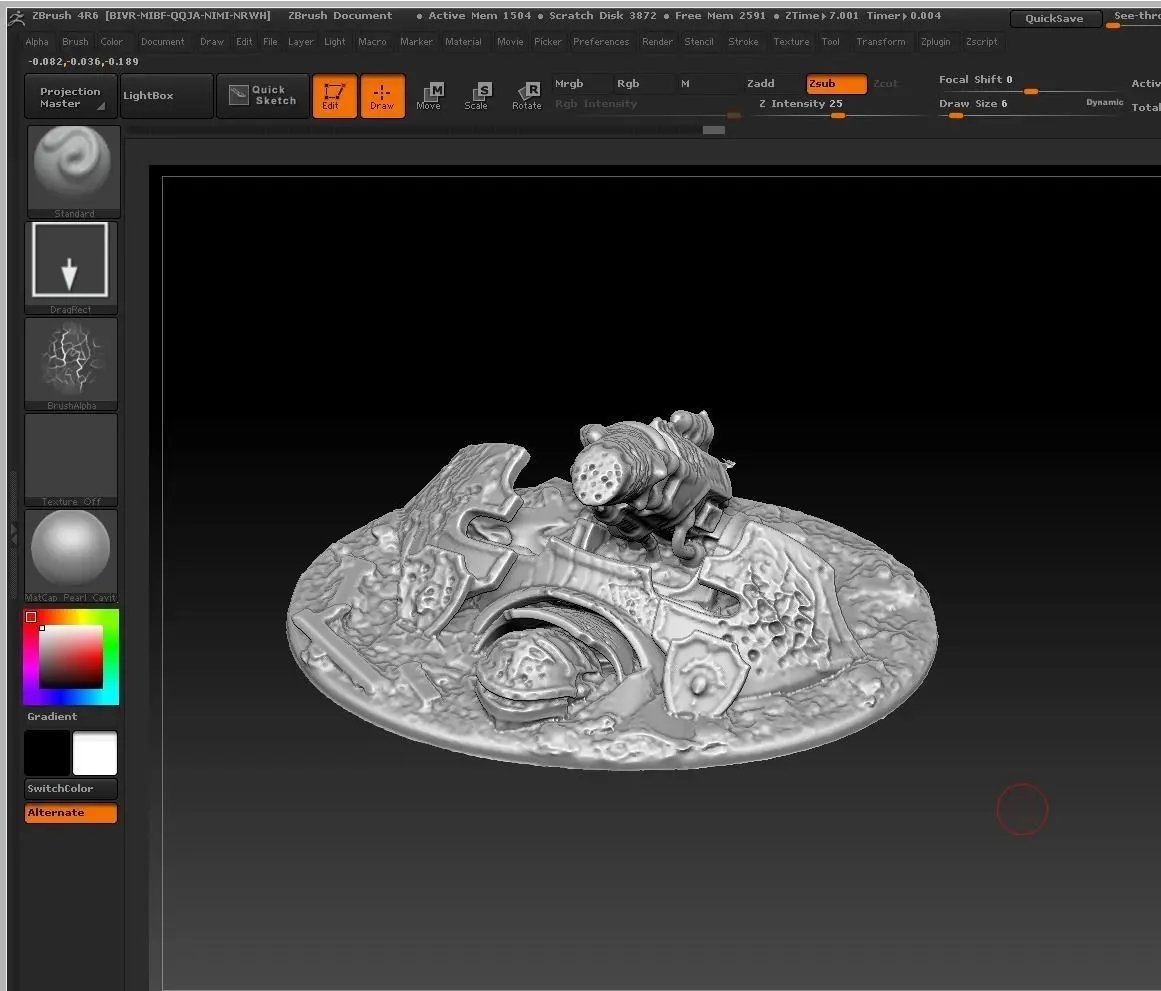Click the ZBrush Document title text
The width and height of the screenshot is (1161, 991).
pyautogui.click(x=340, y=16)
